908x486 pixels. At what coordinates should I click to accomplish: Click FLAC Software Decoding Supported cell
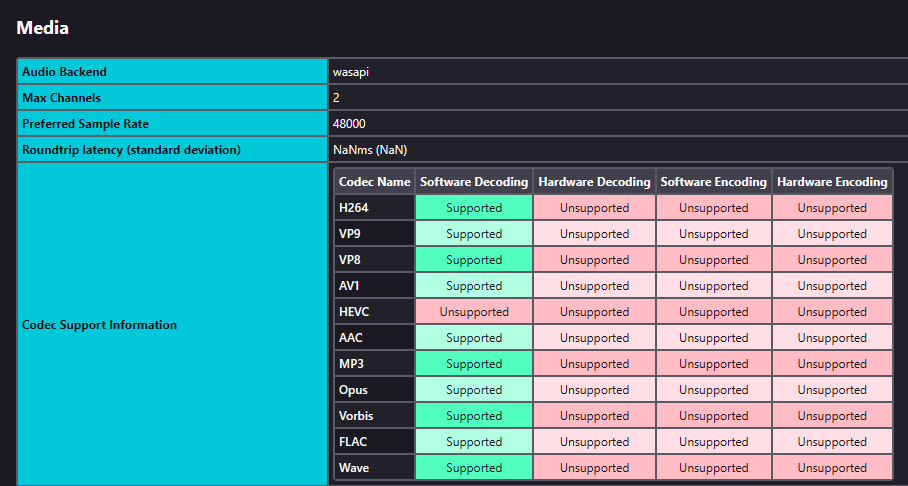pos(474,442)
